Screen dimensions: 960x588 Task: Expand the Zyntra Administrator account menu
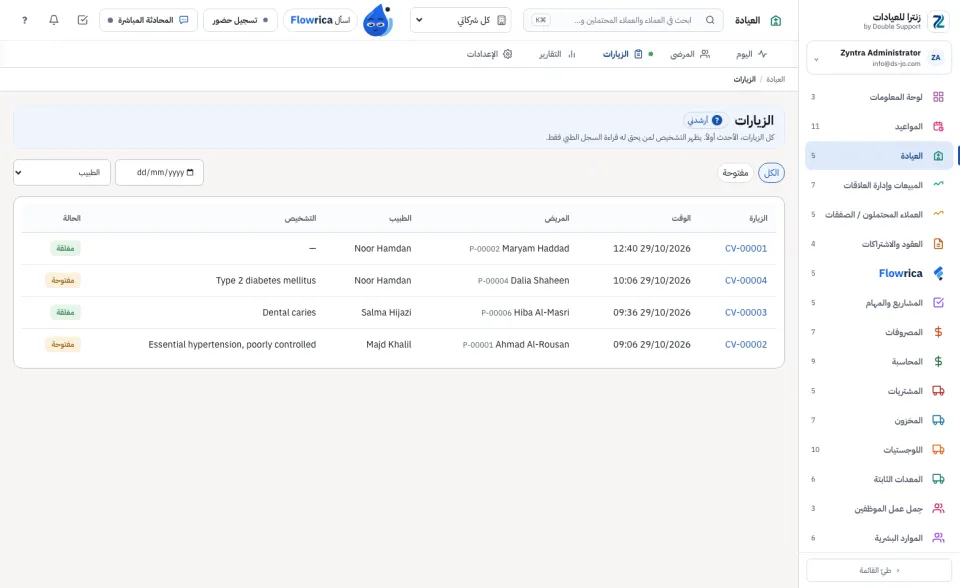[x=879, y=58]
